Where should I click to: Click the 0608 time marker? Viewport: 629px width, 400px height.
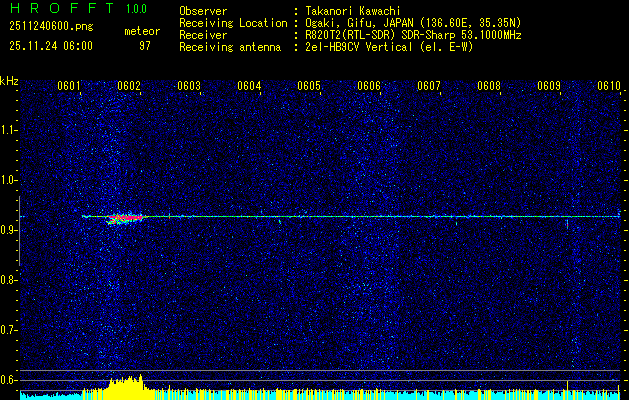point(489,86)
